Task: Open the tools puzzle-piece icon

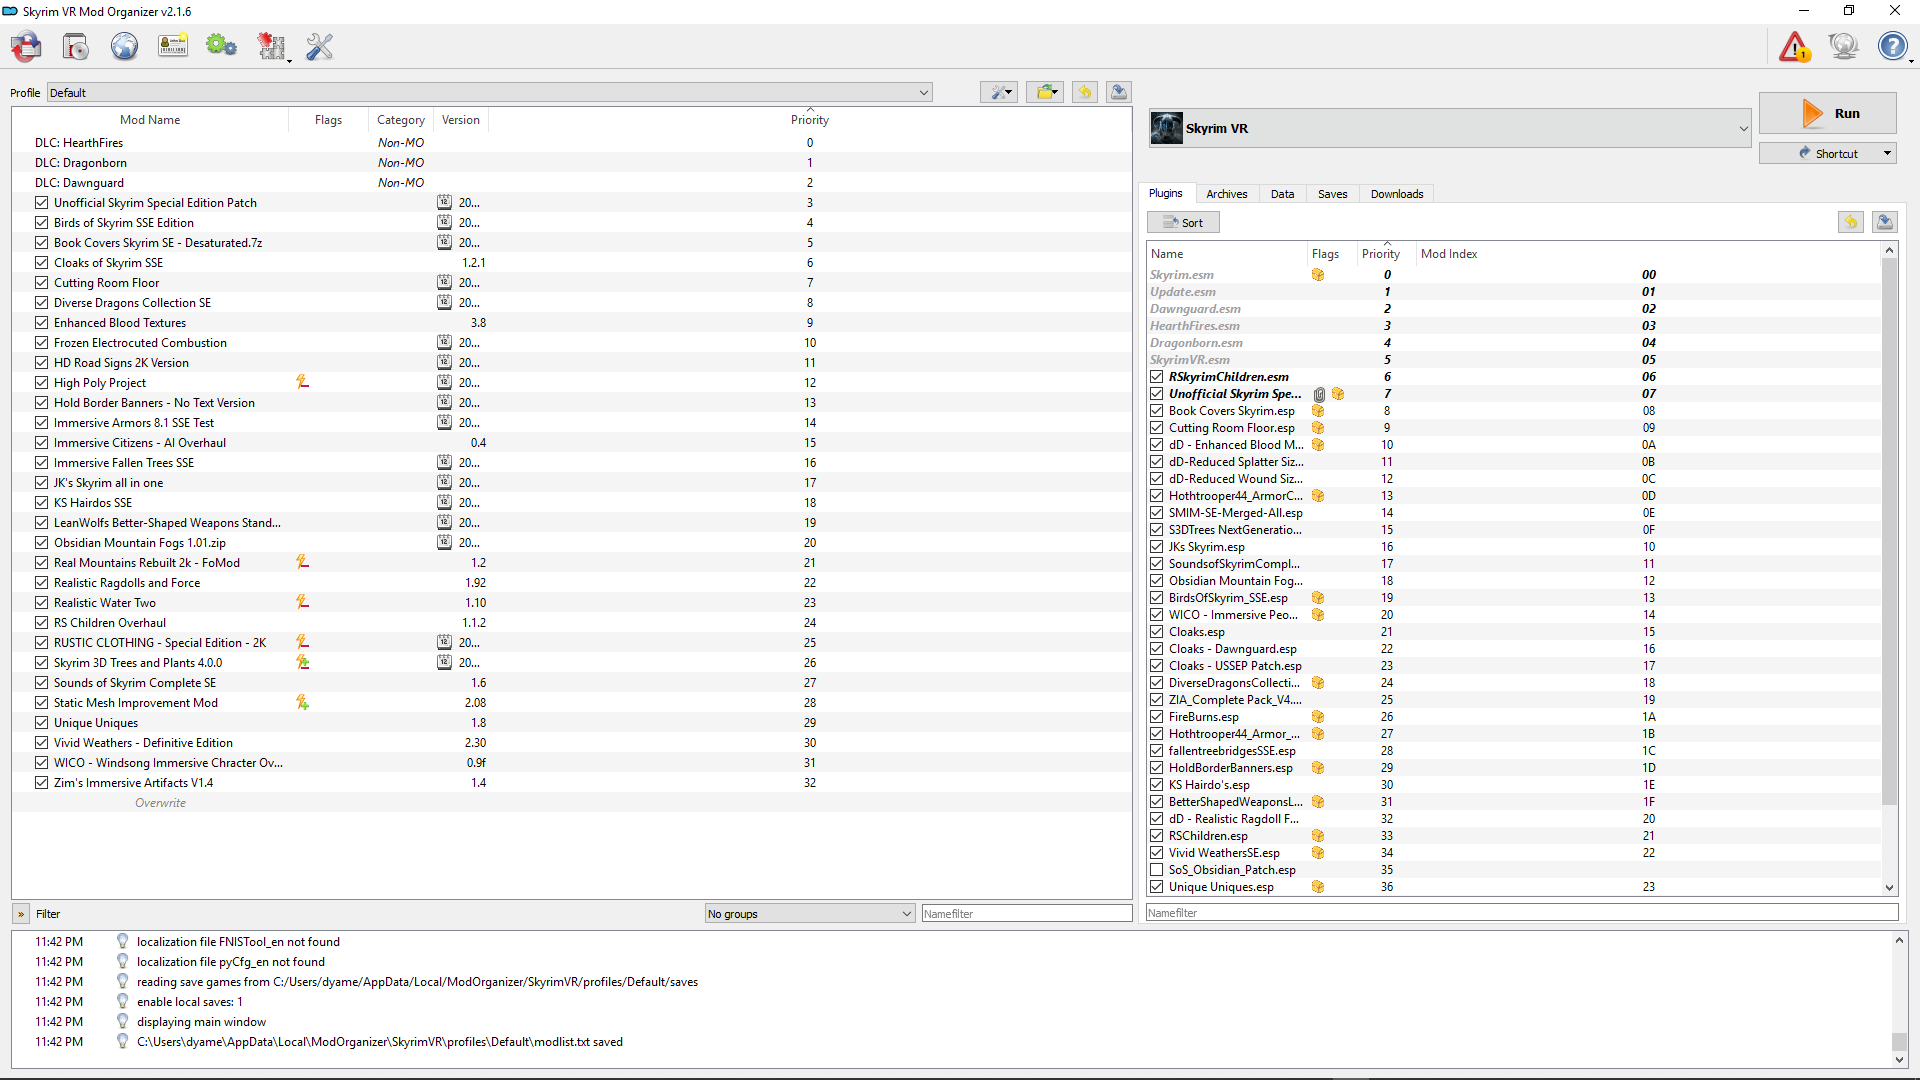Action: 271,46
